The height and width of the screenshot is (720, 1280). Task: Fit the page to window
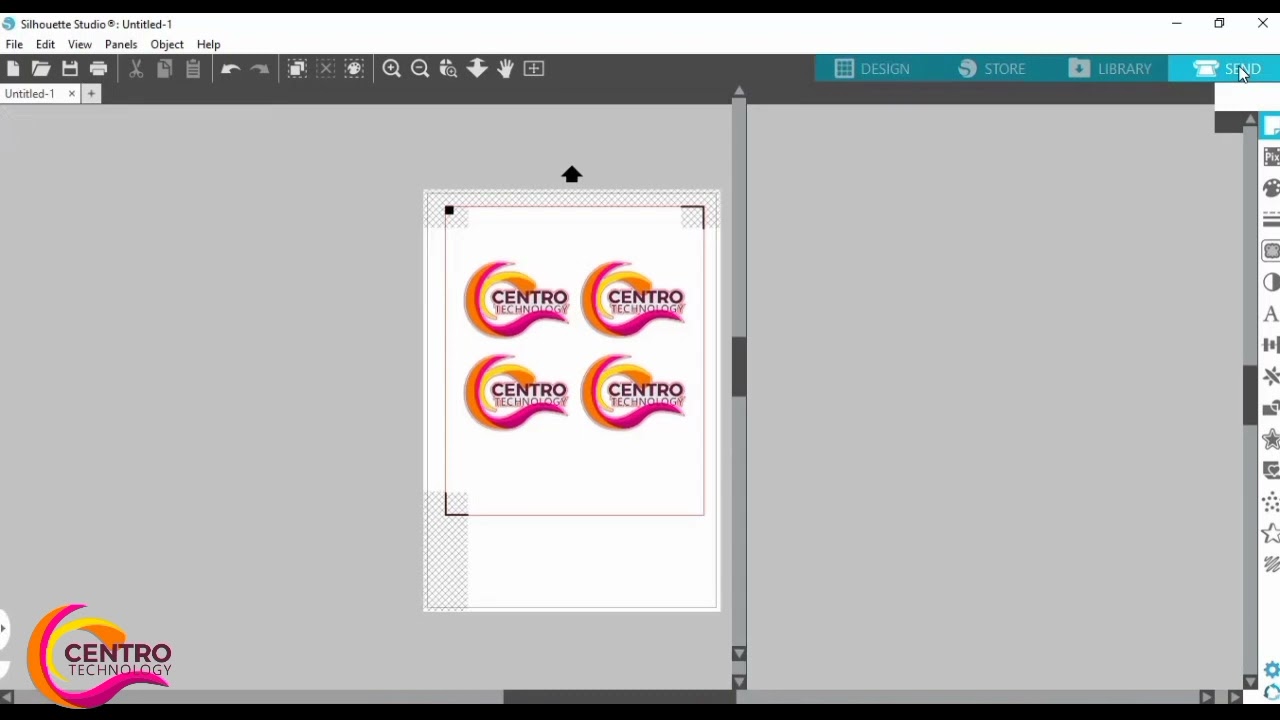(534, 69)
